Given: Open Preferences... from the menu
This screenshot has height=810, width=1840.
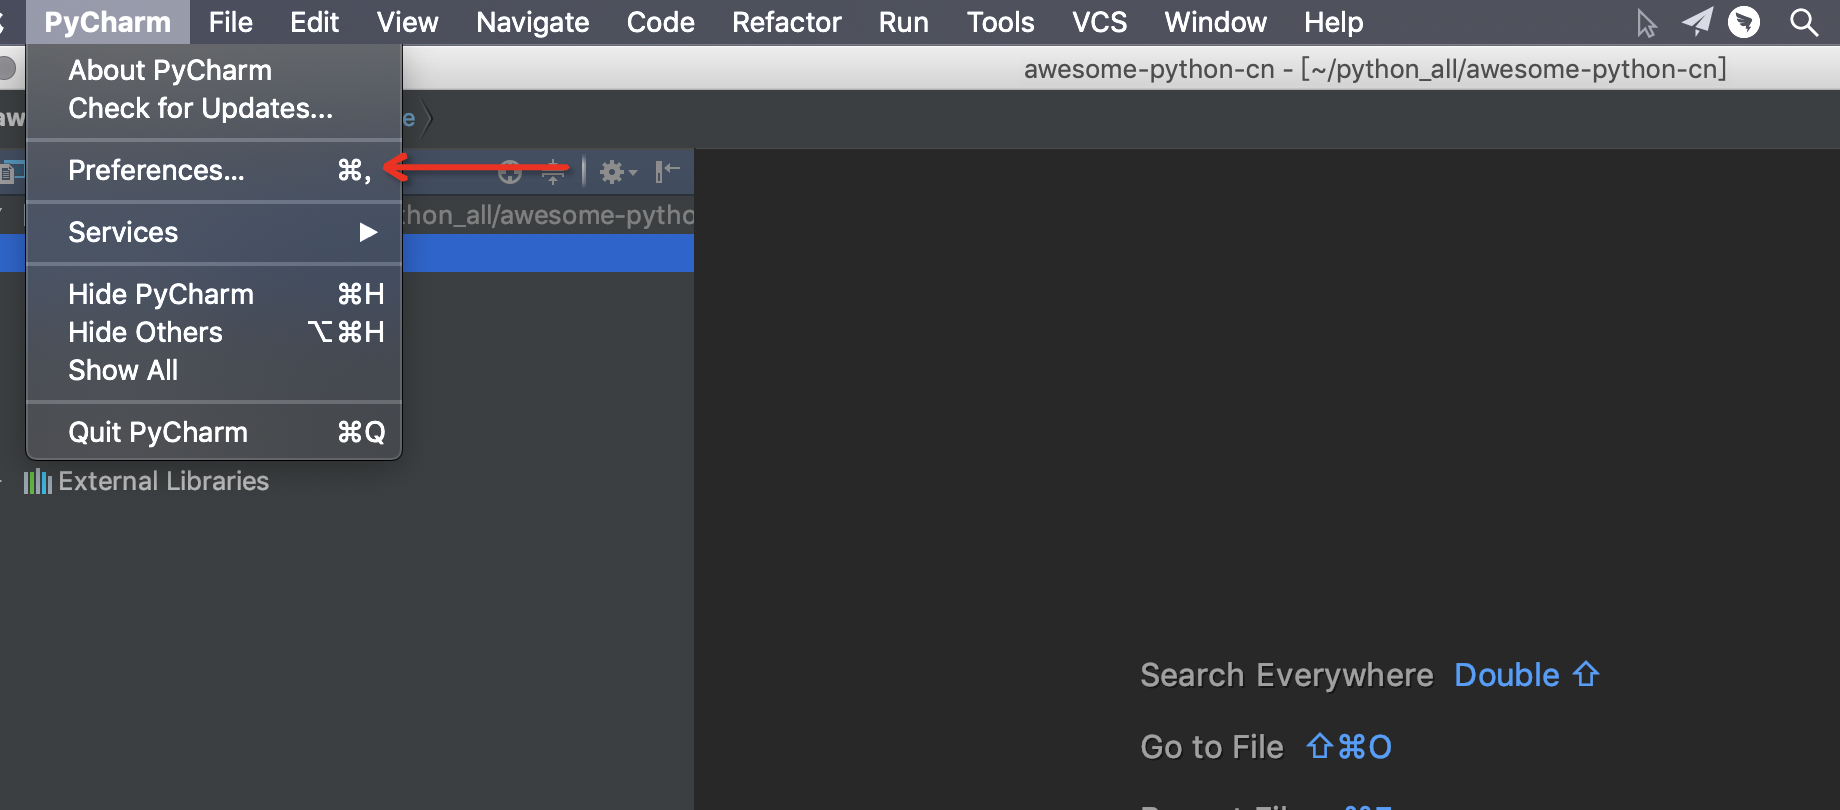Looking at the screenshot, I should point(214,170).
